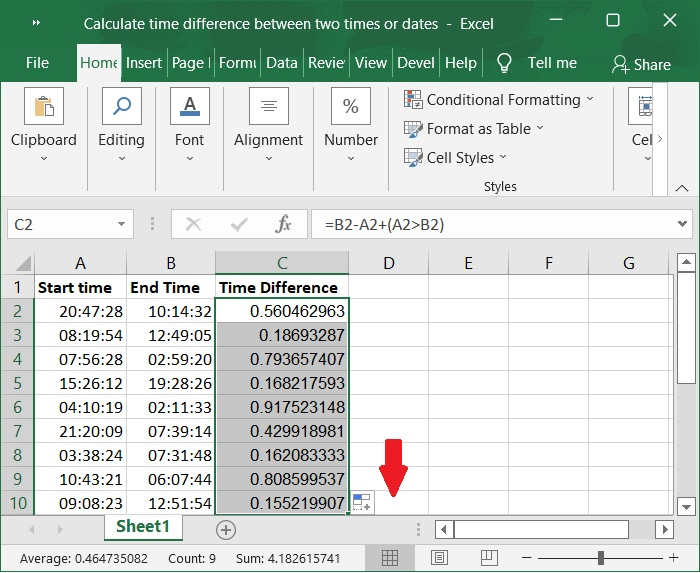Click the Share button

pos(641,64)
